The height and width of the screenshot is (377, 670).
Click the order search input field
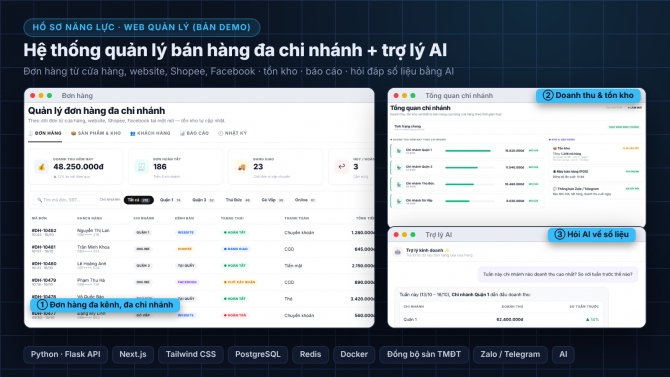[65, 200]
